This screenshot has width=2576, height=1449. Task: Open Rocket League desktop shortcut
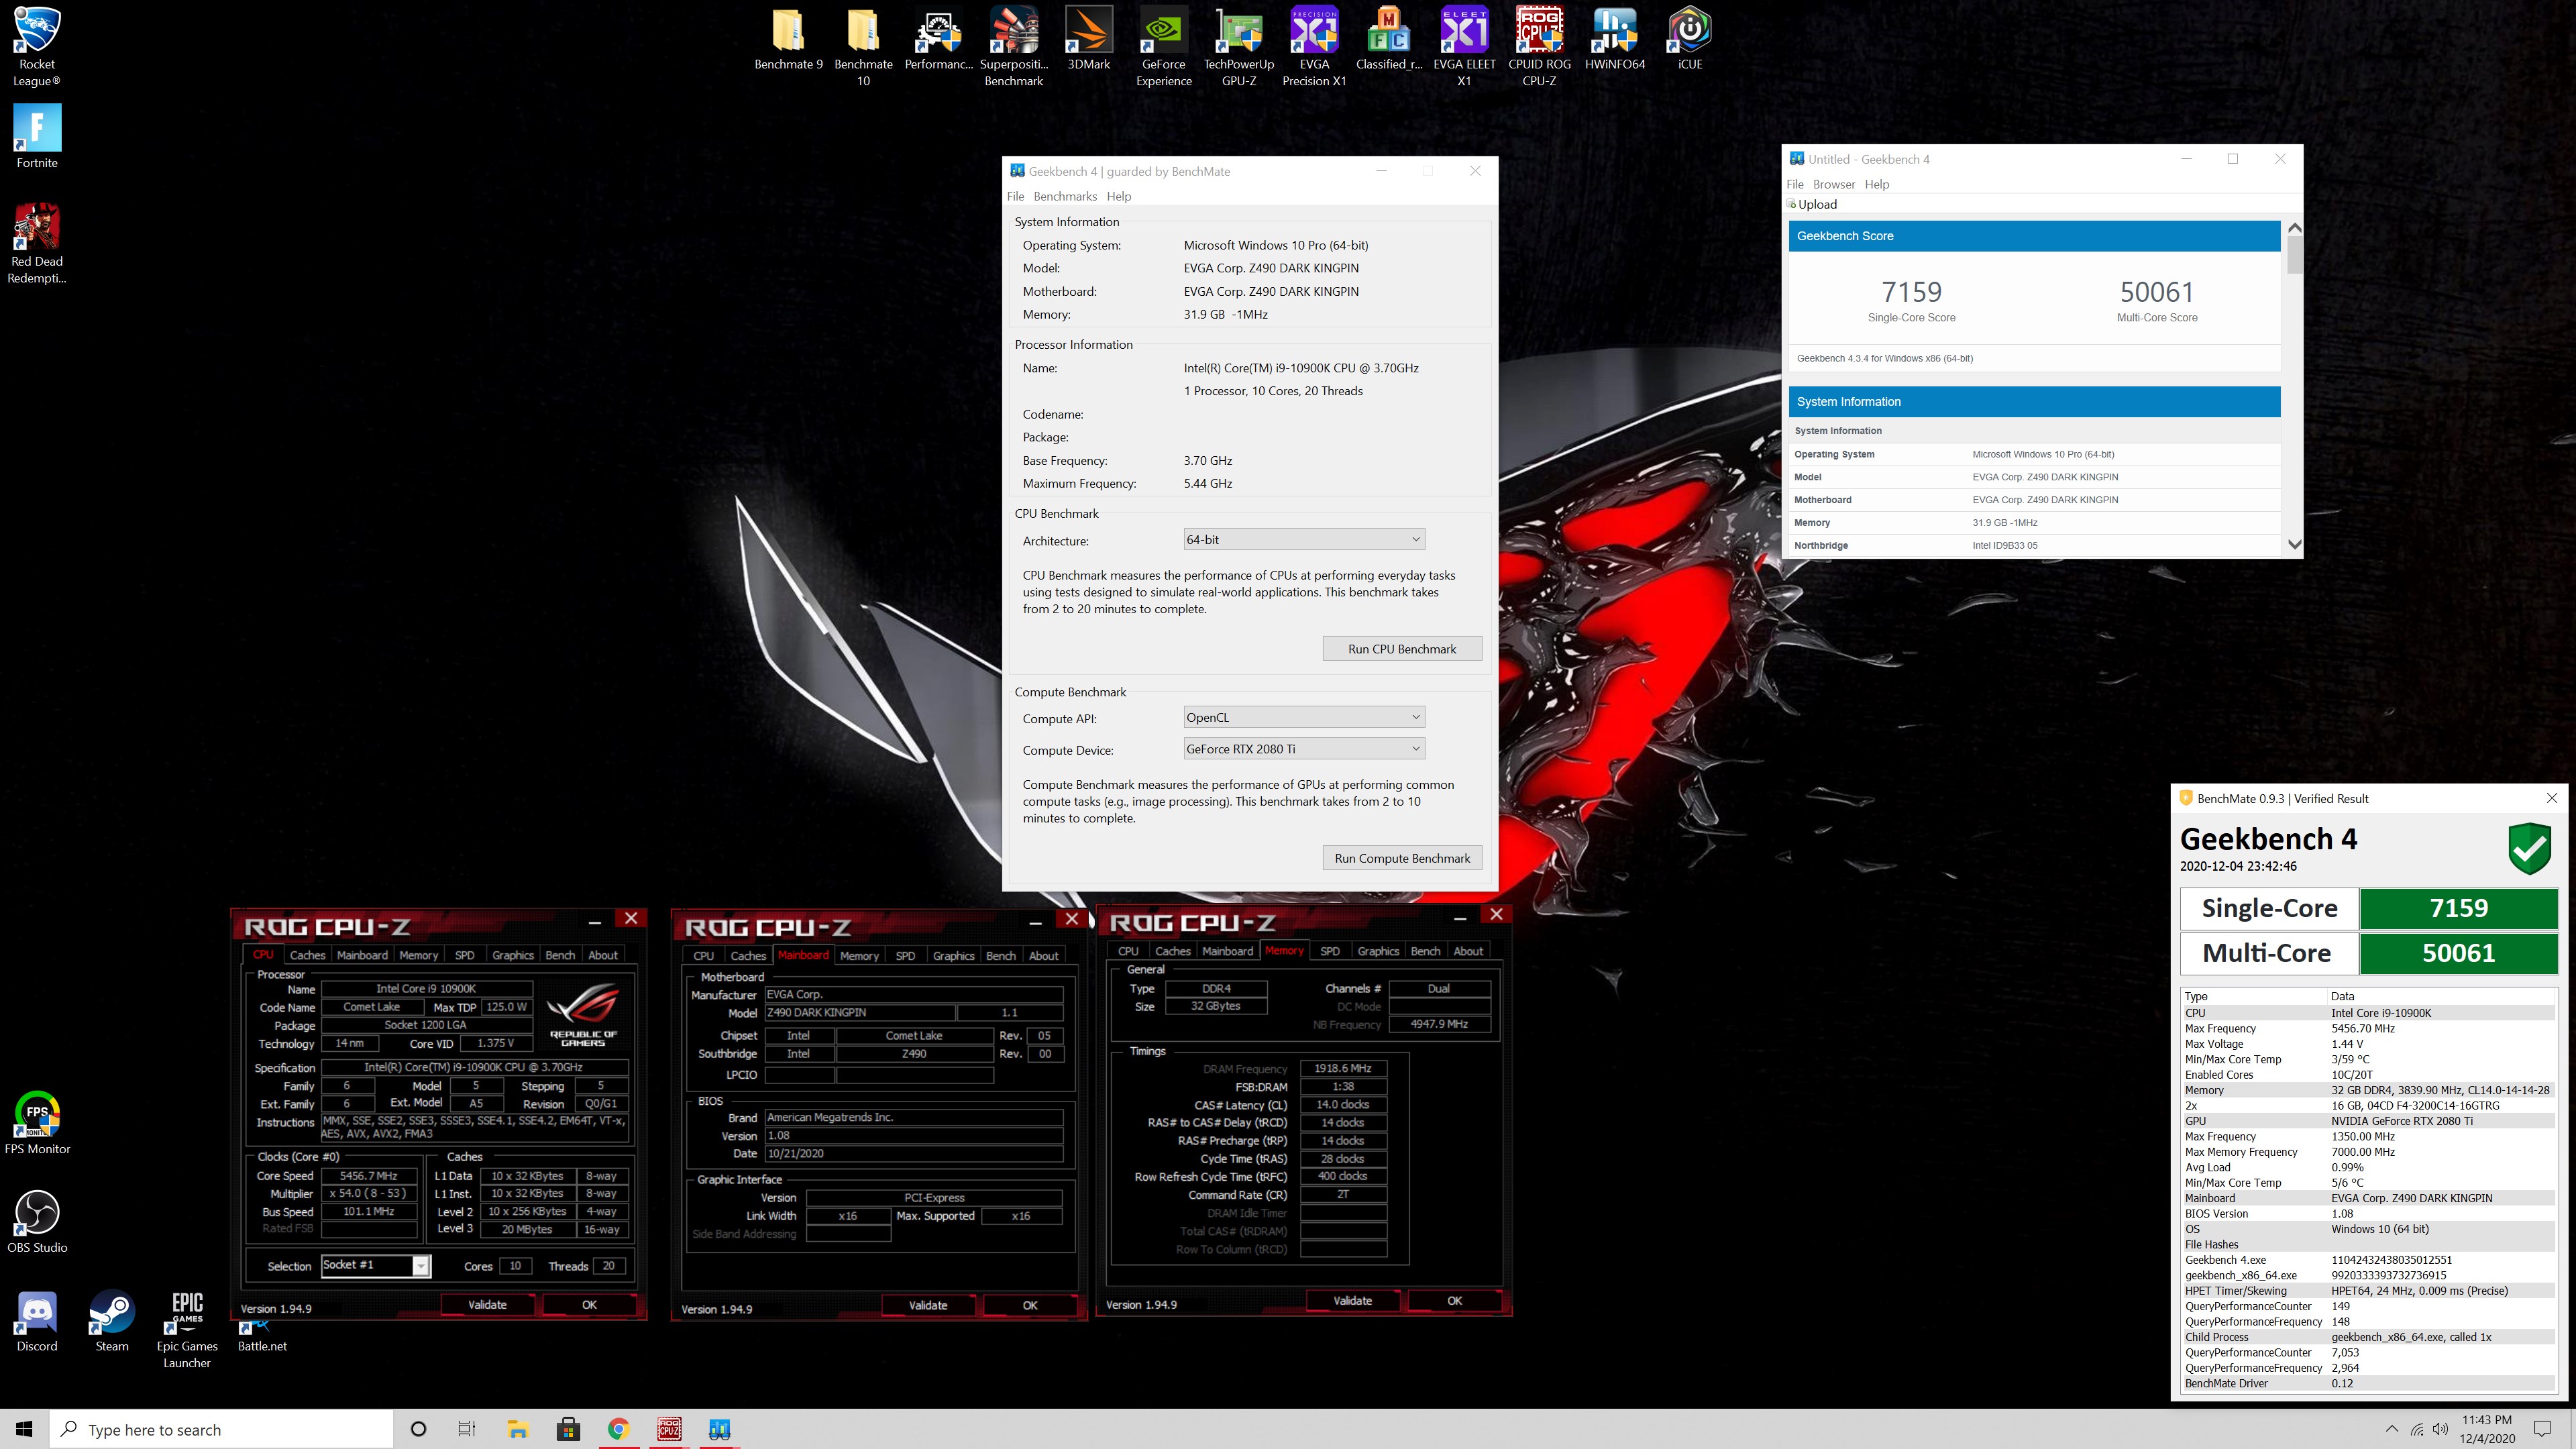[37, 45]
